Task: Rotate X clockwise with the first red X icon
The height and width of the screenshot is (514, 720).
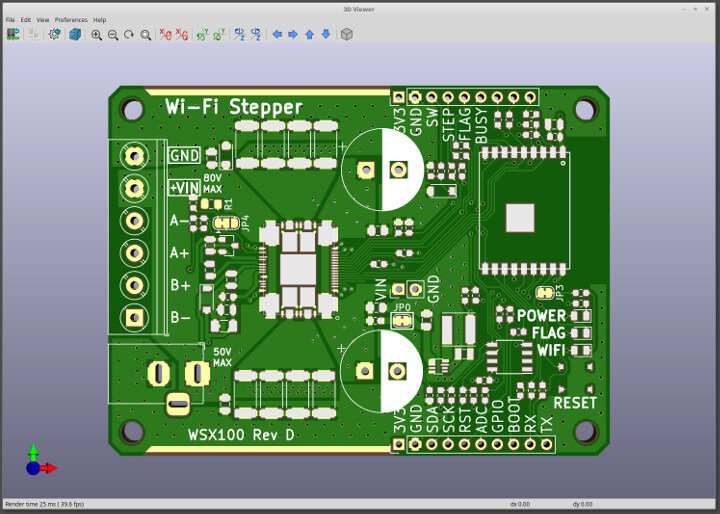Action: click(x=165, y=34)
